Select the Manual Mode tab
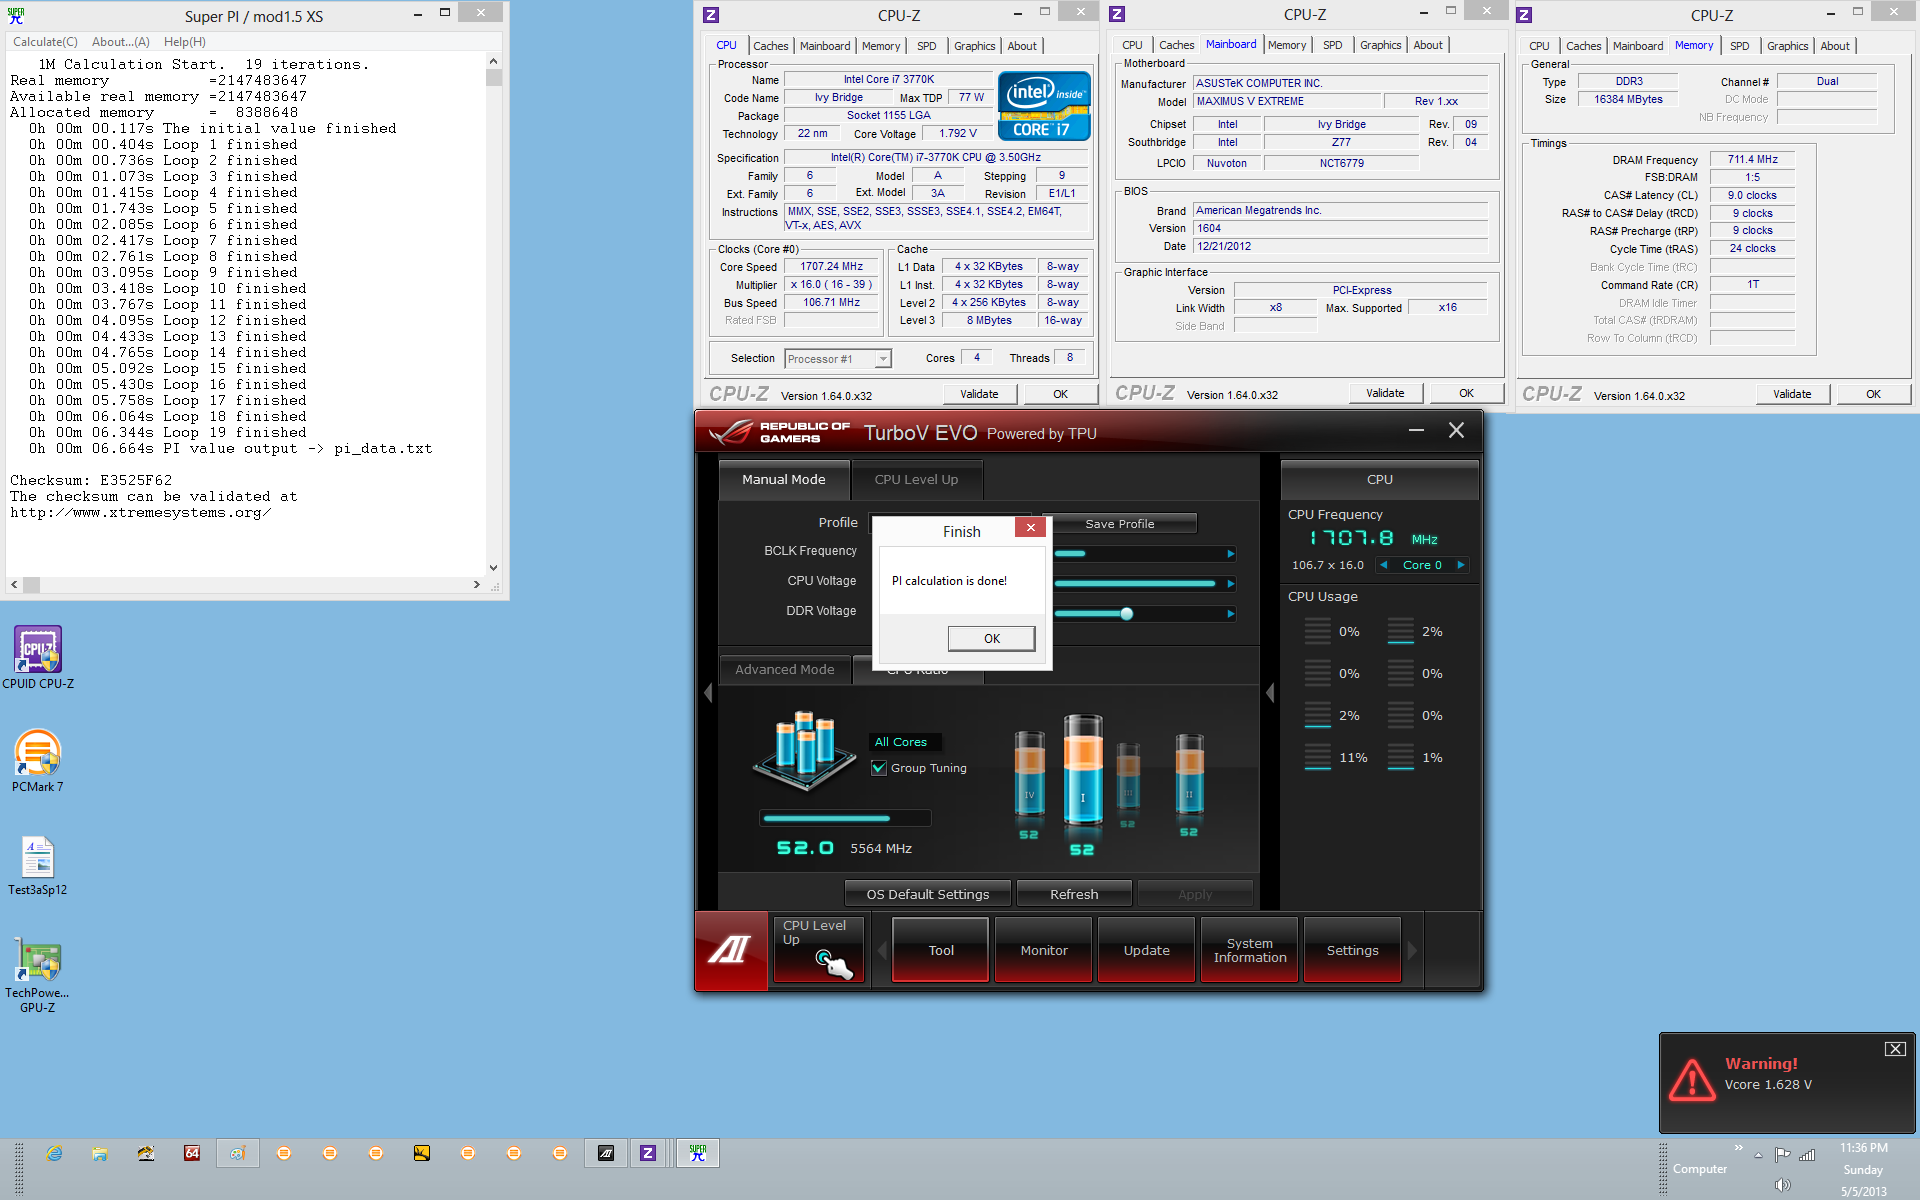 click(784, 480)
